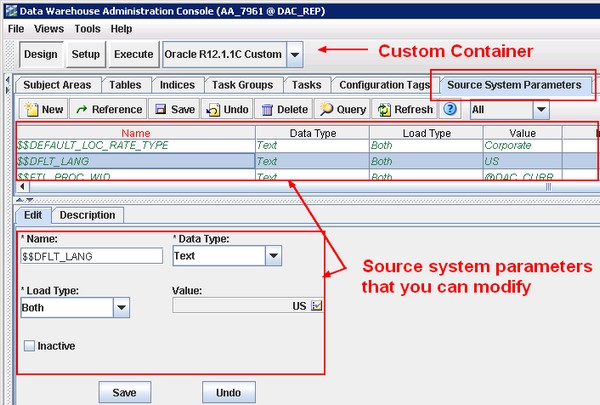Click the Reference toolbar button
The height and width of the screenshot is (405, 600).
[109, 109]
